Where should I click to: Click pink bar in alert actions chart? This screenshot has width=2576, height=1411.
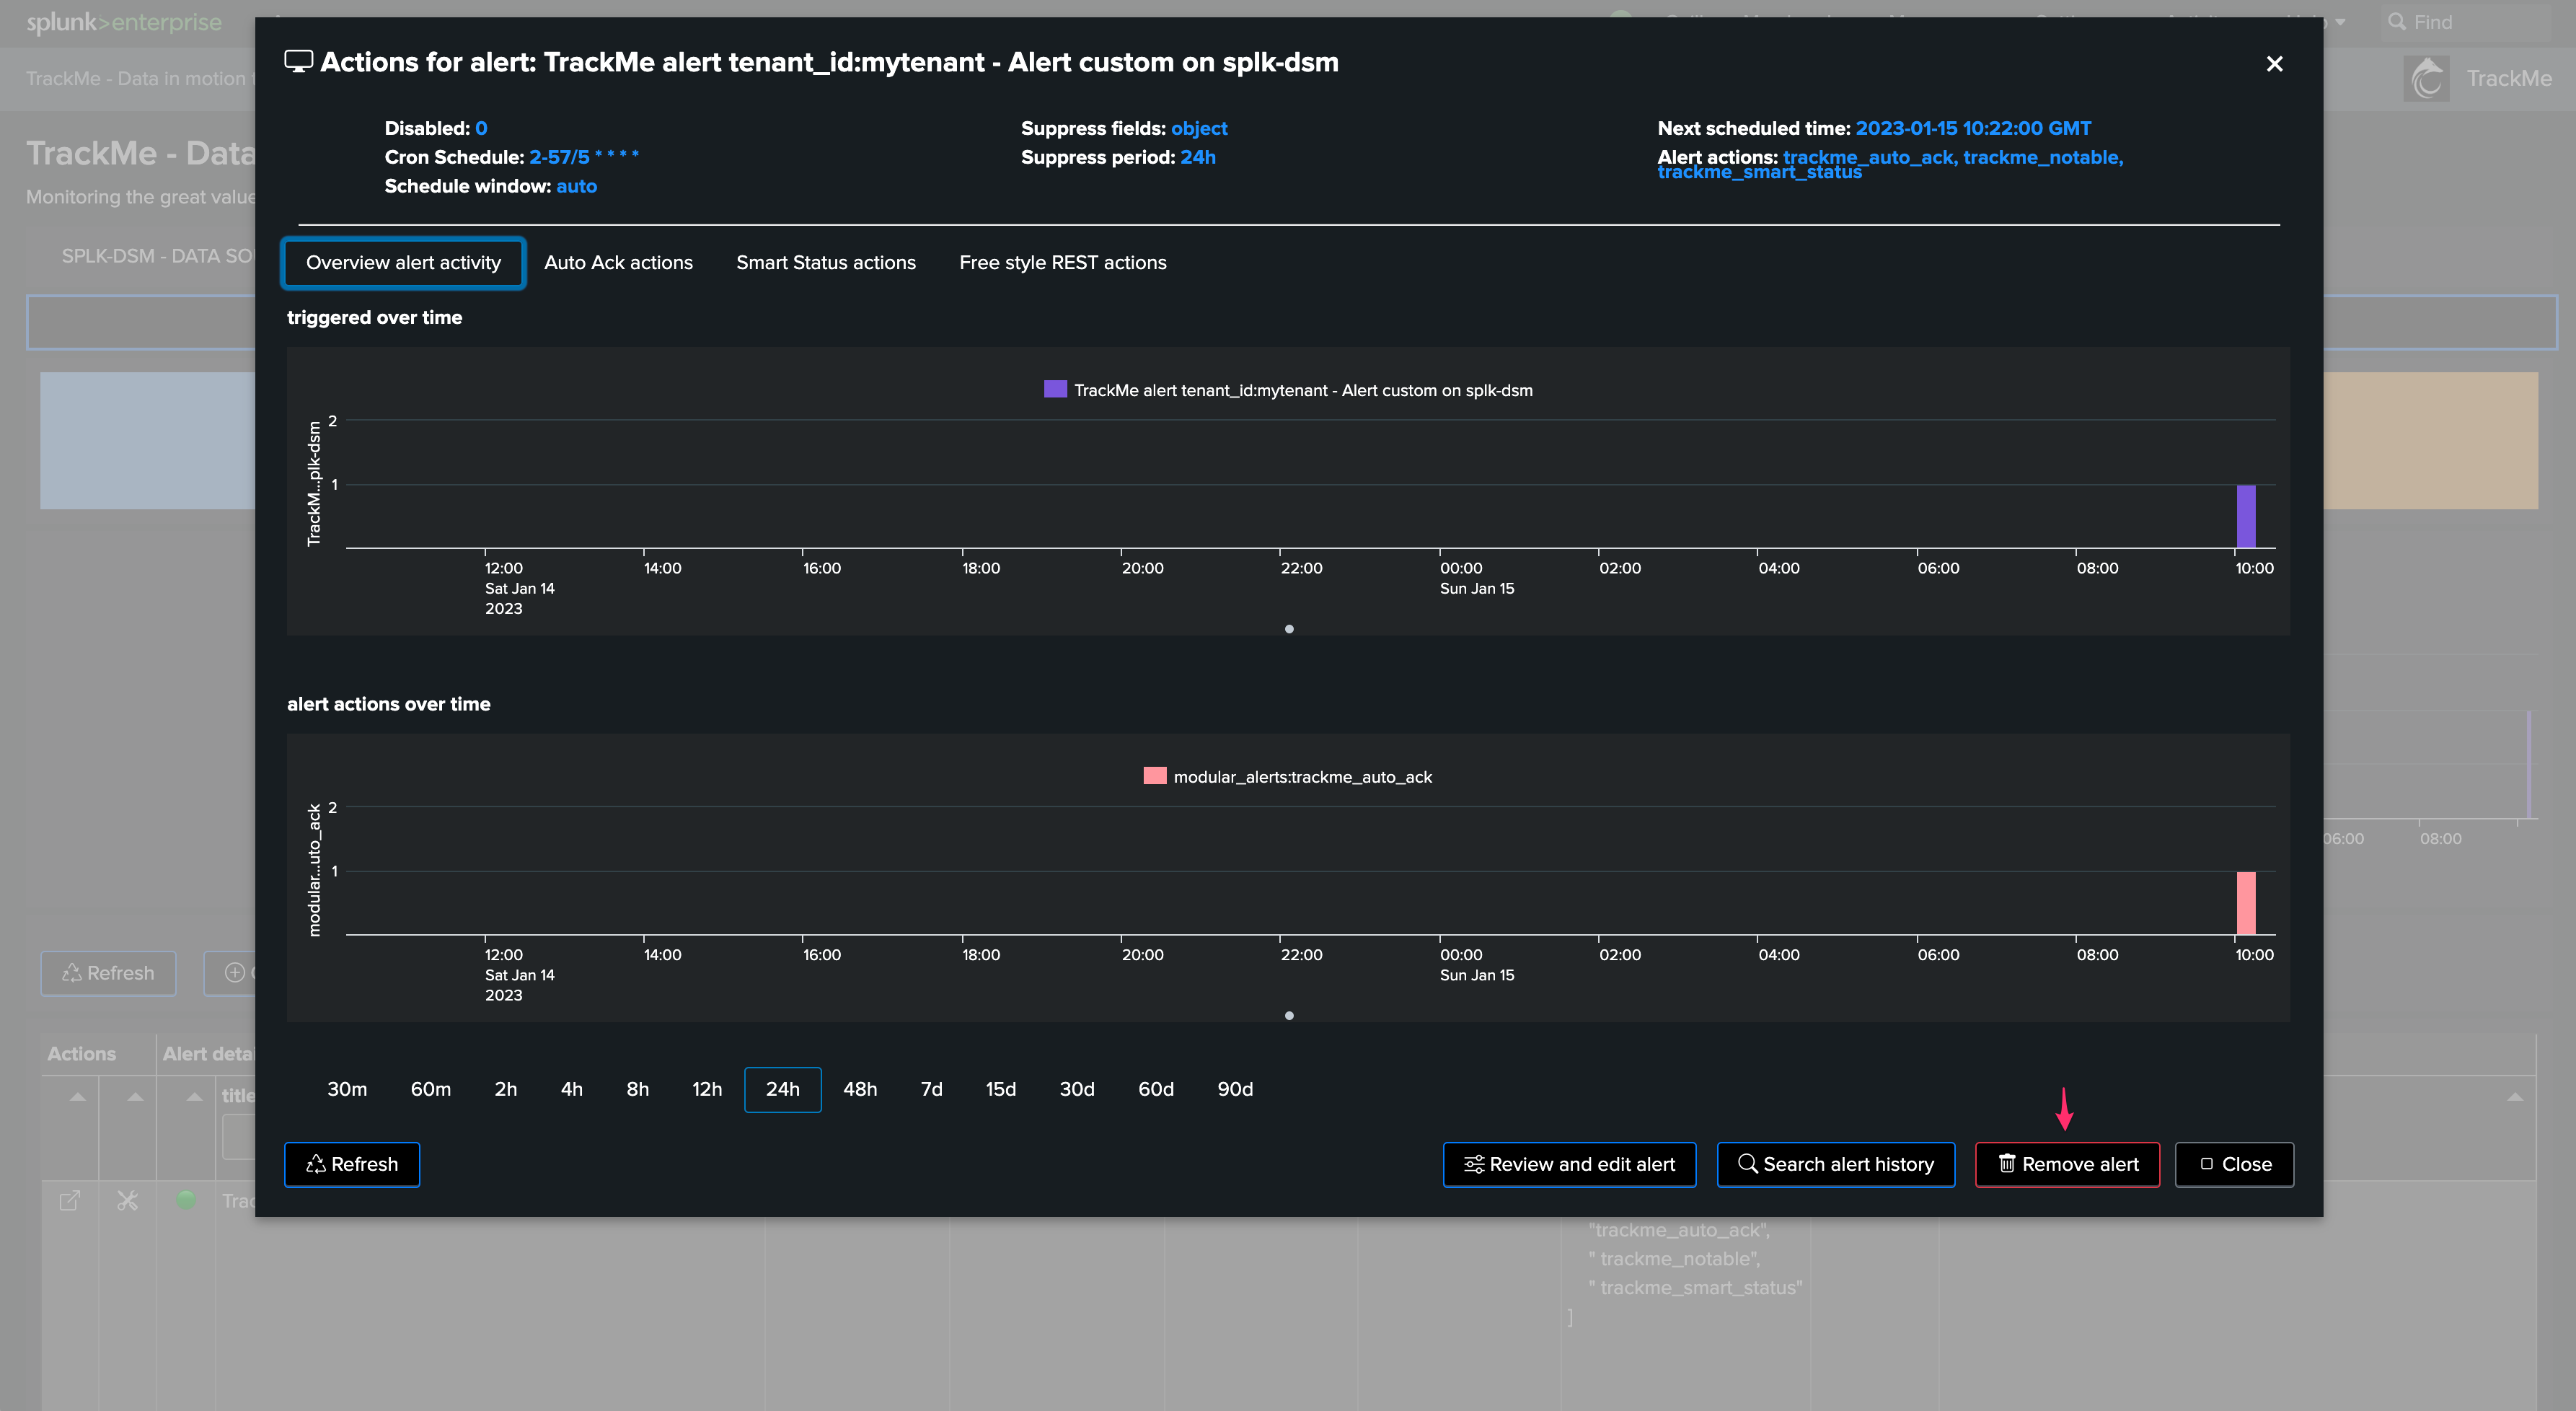click(2245, 903)
